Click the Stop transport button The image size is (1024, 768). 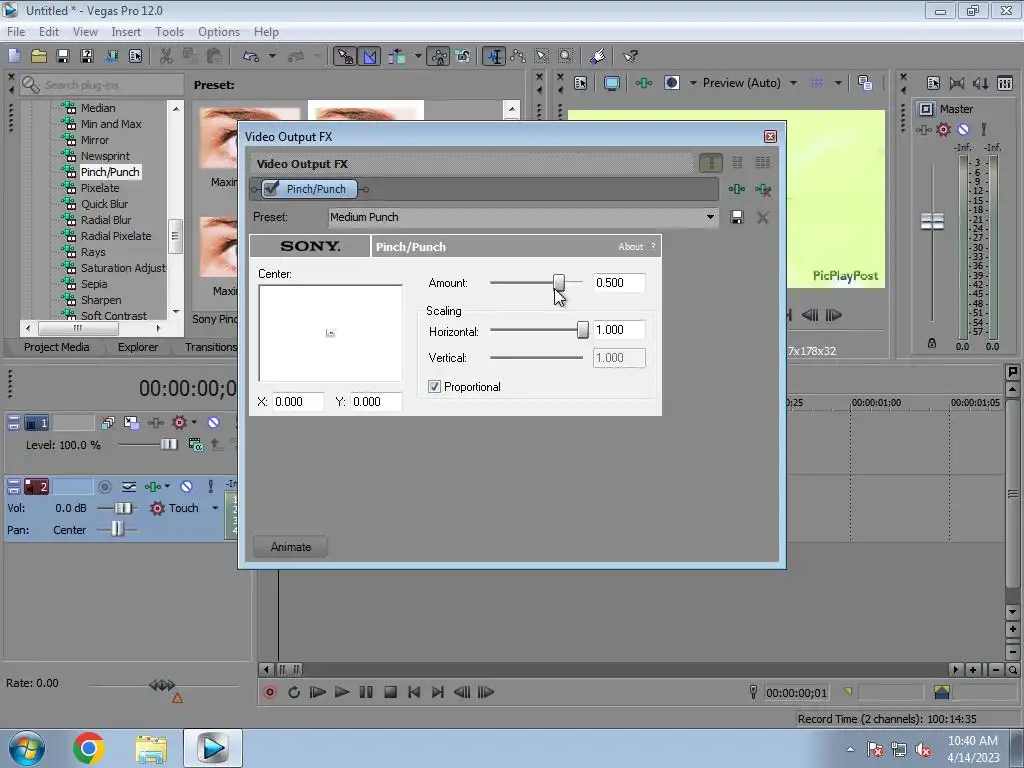[x=391, y=692]
